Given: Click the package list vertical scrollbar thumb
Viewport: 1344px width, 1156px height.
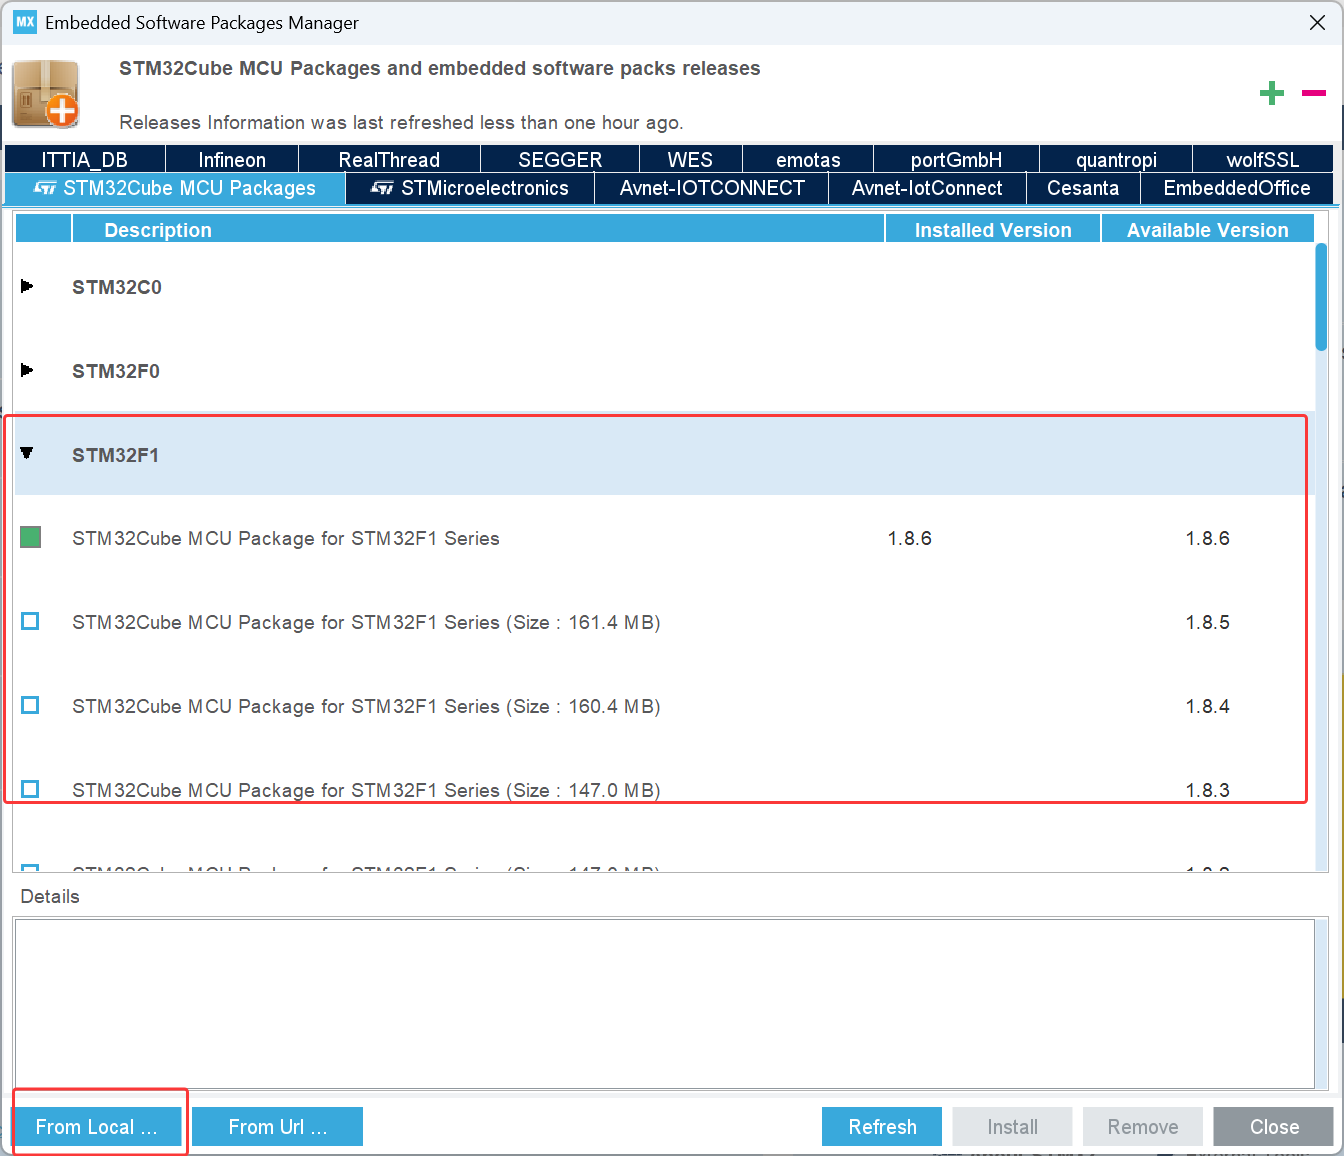Looking at the screenshot, I should point(1321,297).
